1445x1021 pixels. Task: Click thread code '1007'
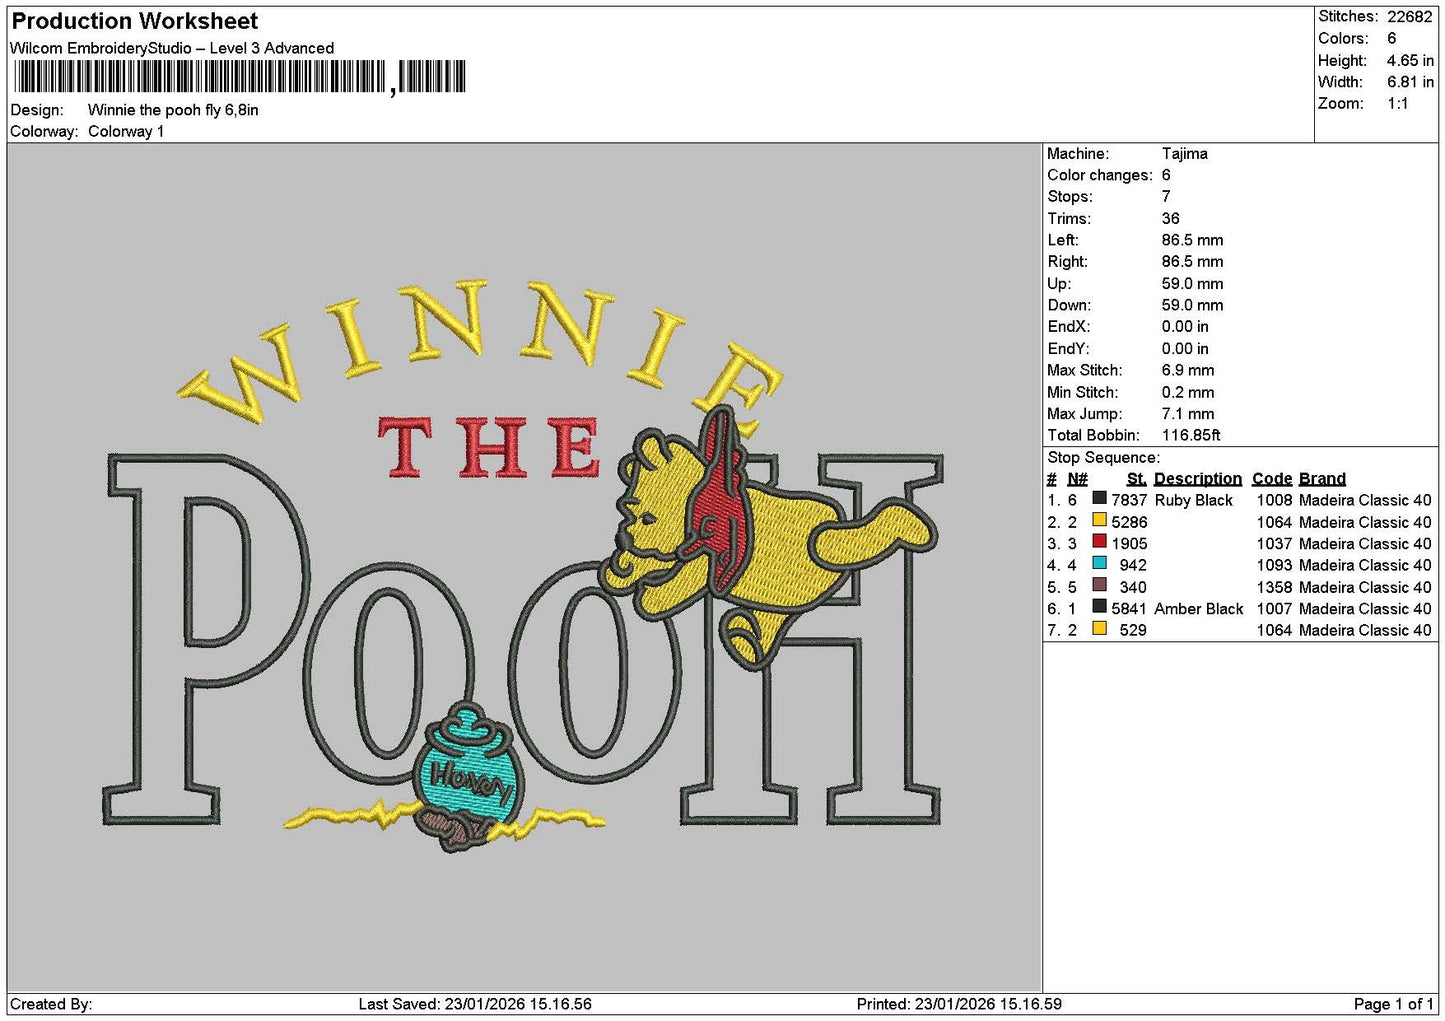coord(1275,608)
